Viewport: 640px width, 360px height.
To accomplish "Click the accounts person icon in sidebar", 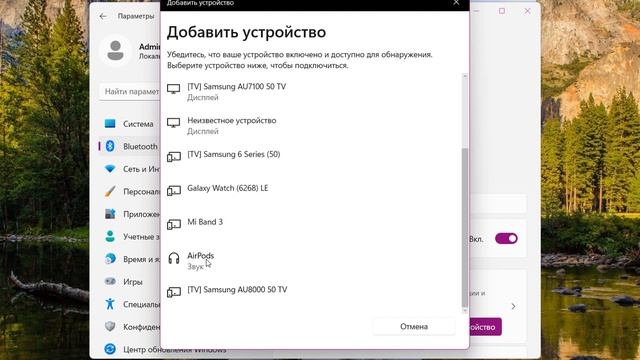I will pos(110,236).
